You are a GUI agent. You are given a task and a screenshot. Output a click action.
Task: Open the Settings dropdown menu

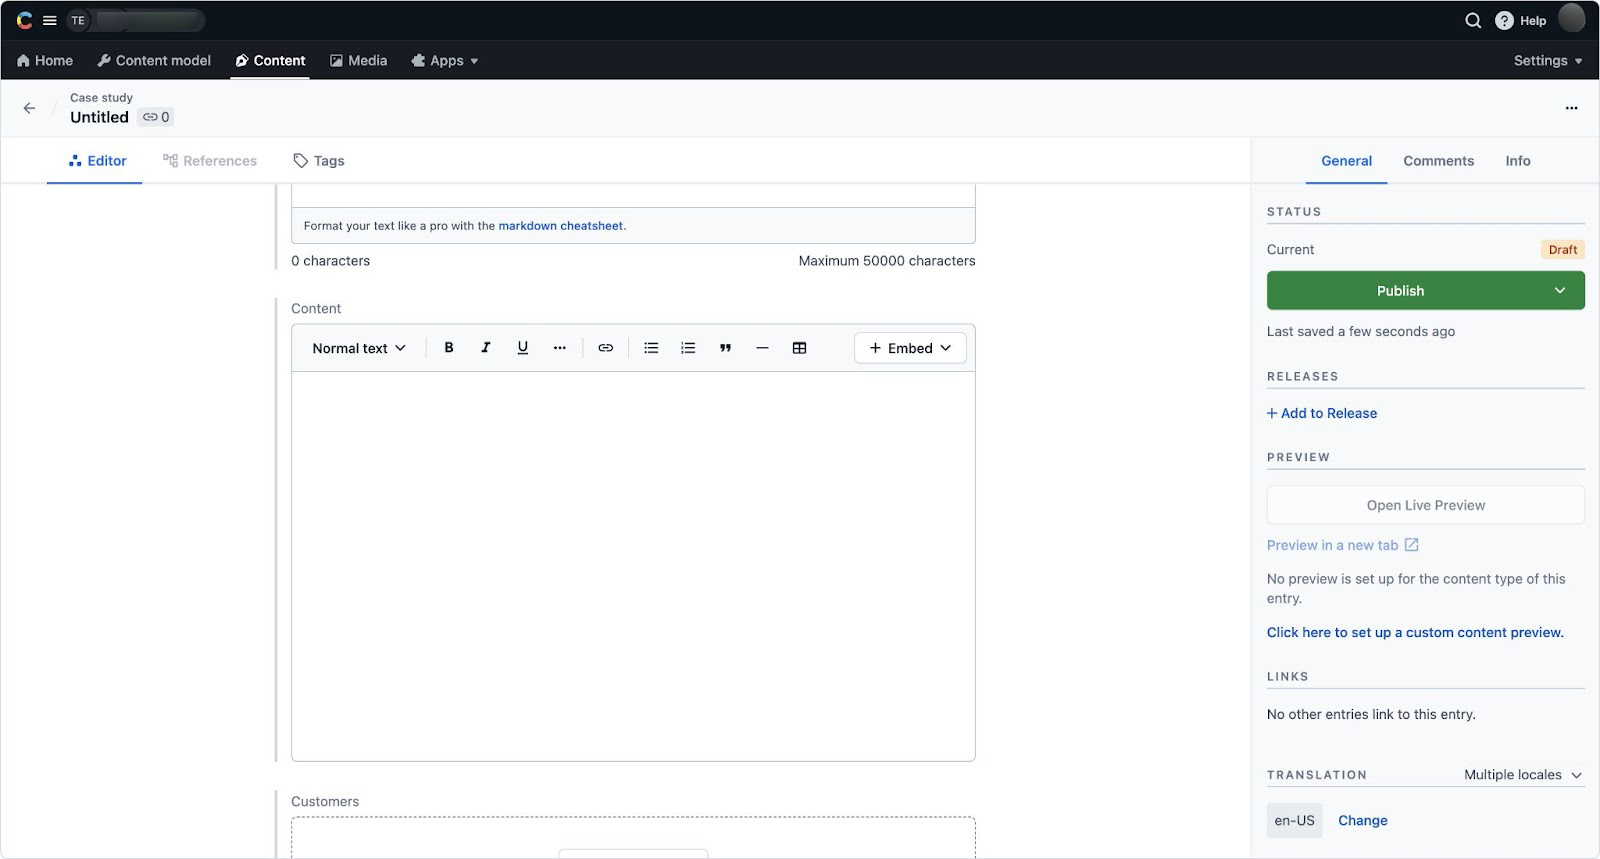(1548, 61)
